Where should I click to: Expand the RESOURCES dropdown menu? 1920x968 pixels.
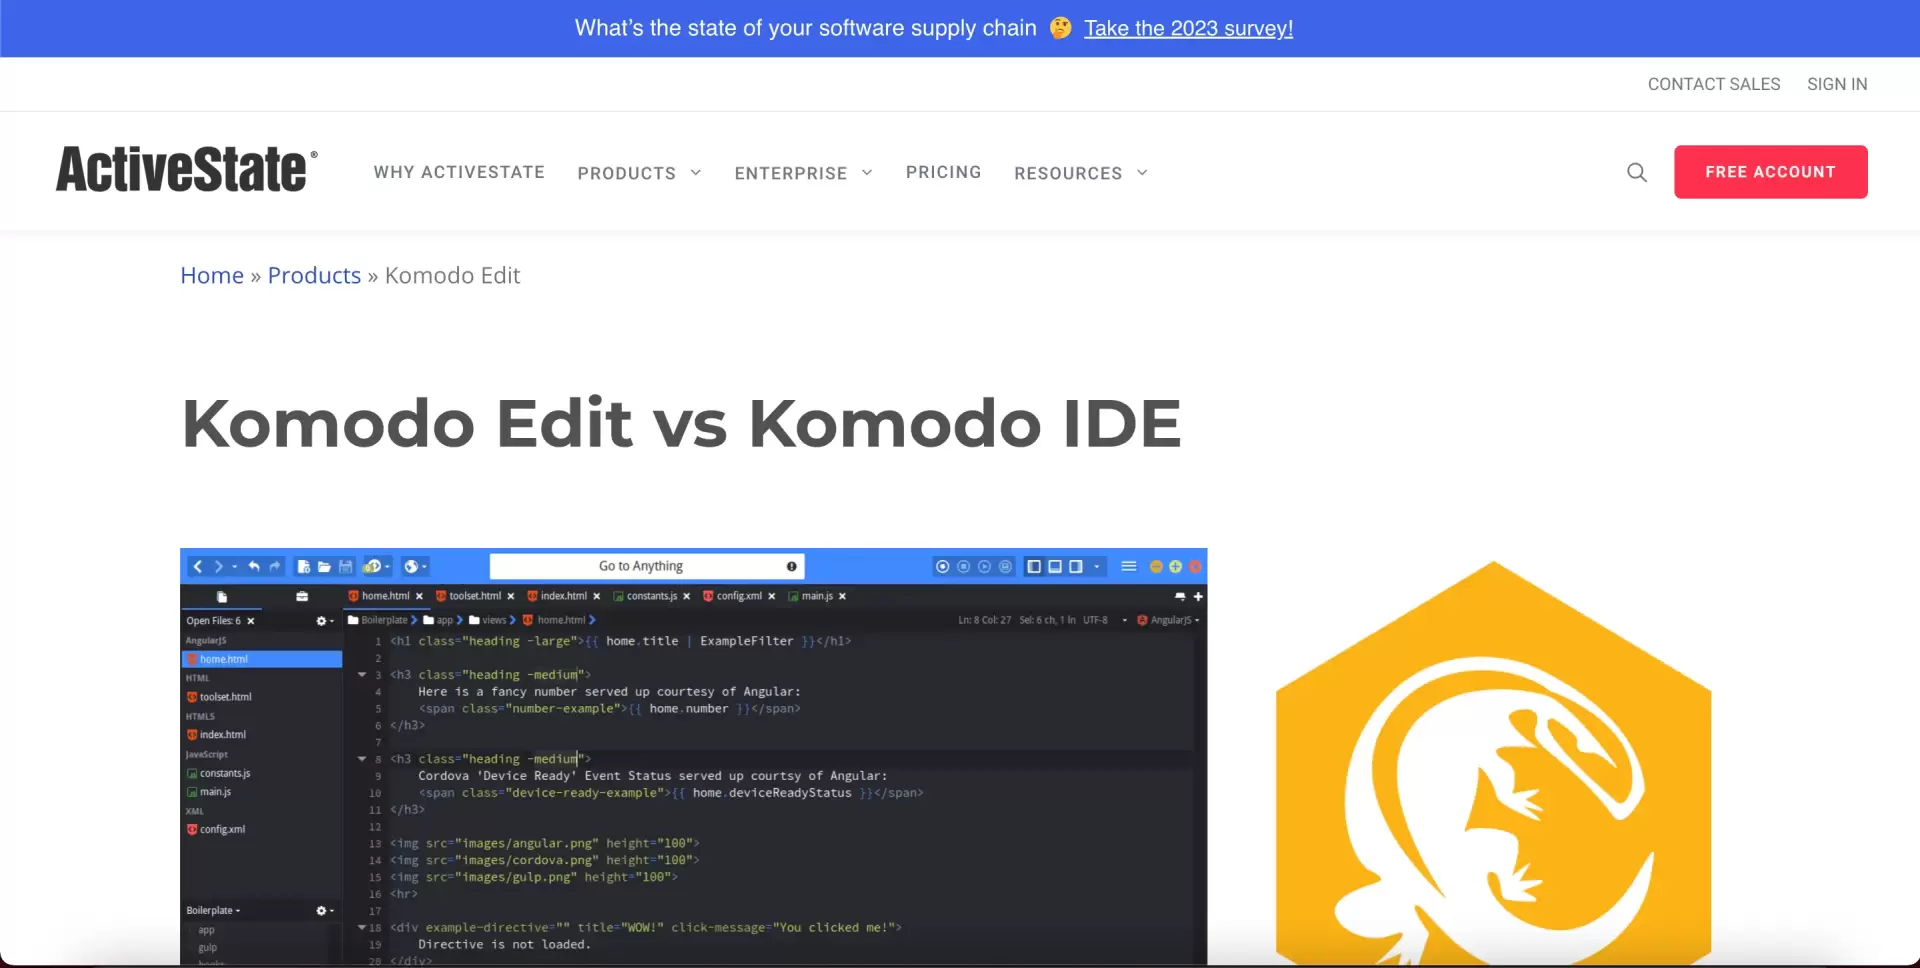click(x=1080, y=173)
